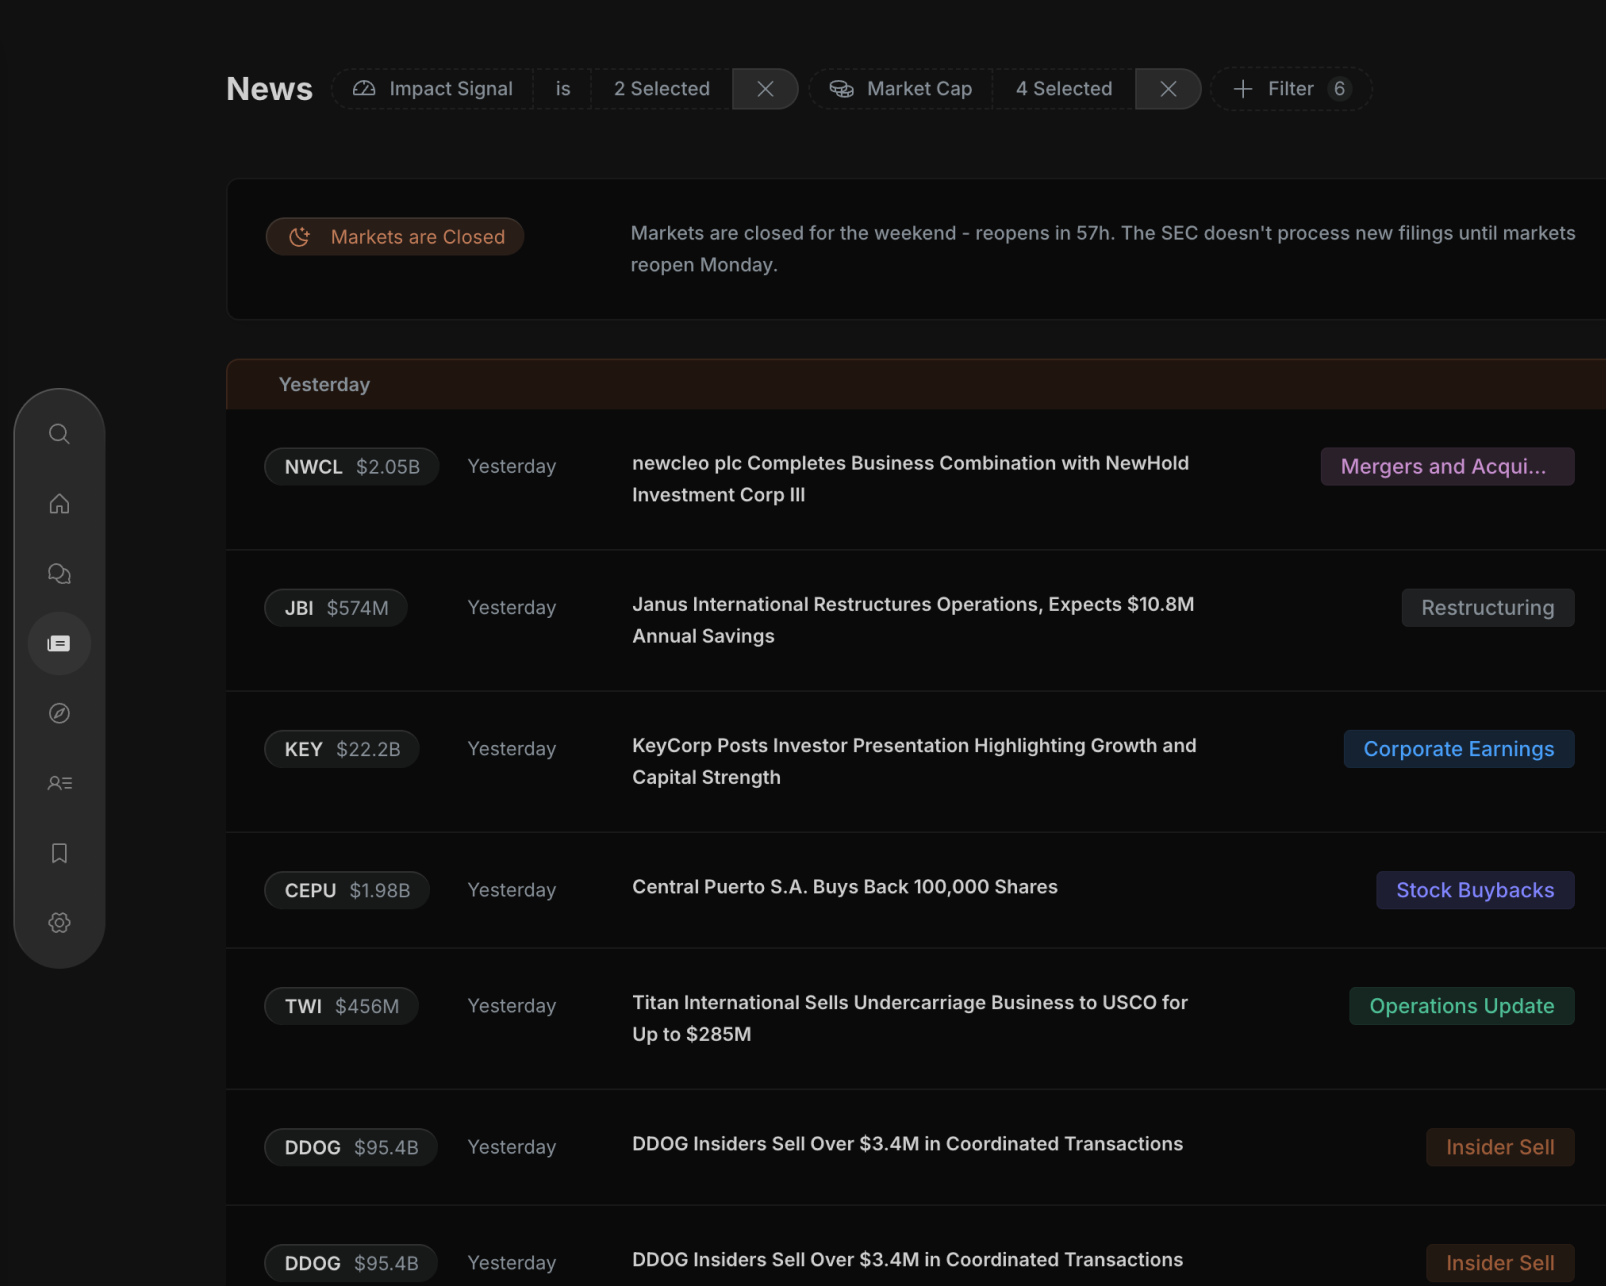Open the Impact Signal '2 Selected' dropdown
The width and height of the screenshot is (1606, 1286).
click(662, 89)
